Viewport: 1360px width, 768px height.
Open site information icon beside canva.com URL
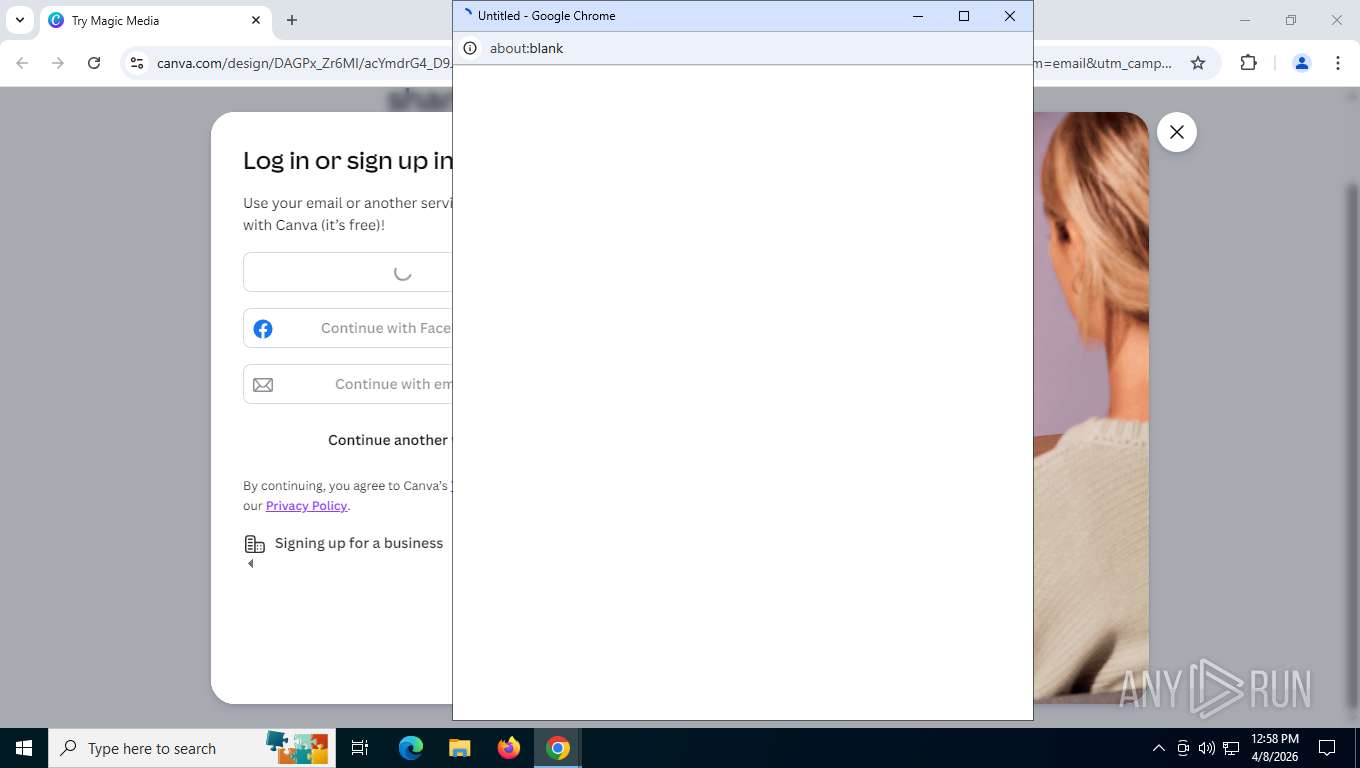137,63
